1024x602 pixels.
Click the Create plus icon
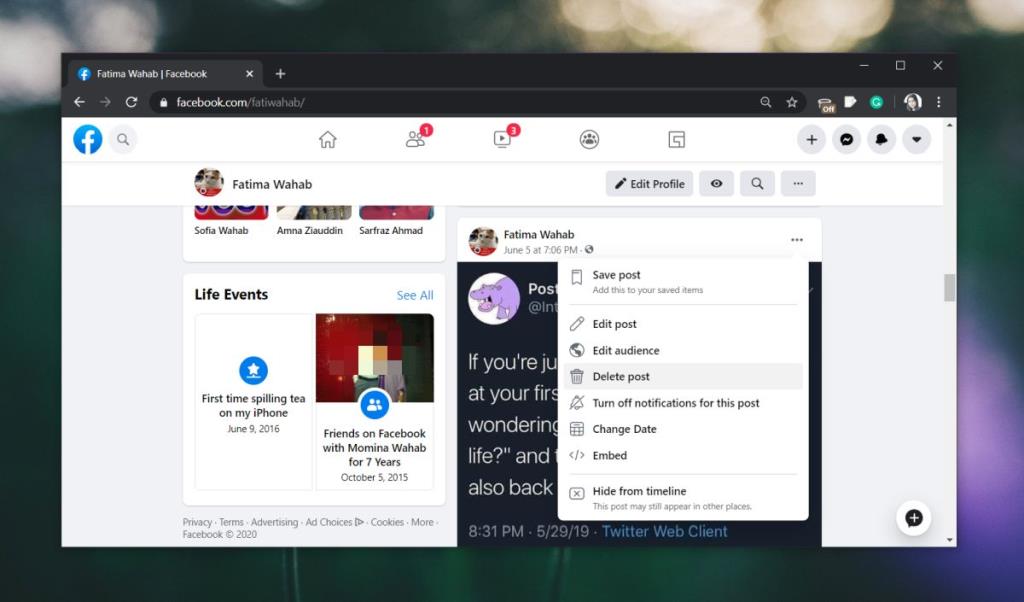pyautogui.click(x=811, y=140)
